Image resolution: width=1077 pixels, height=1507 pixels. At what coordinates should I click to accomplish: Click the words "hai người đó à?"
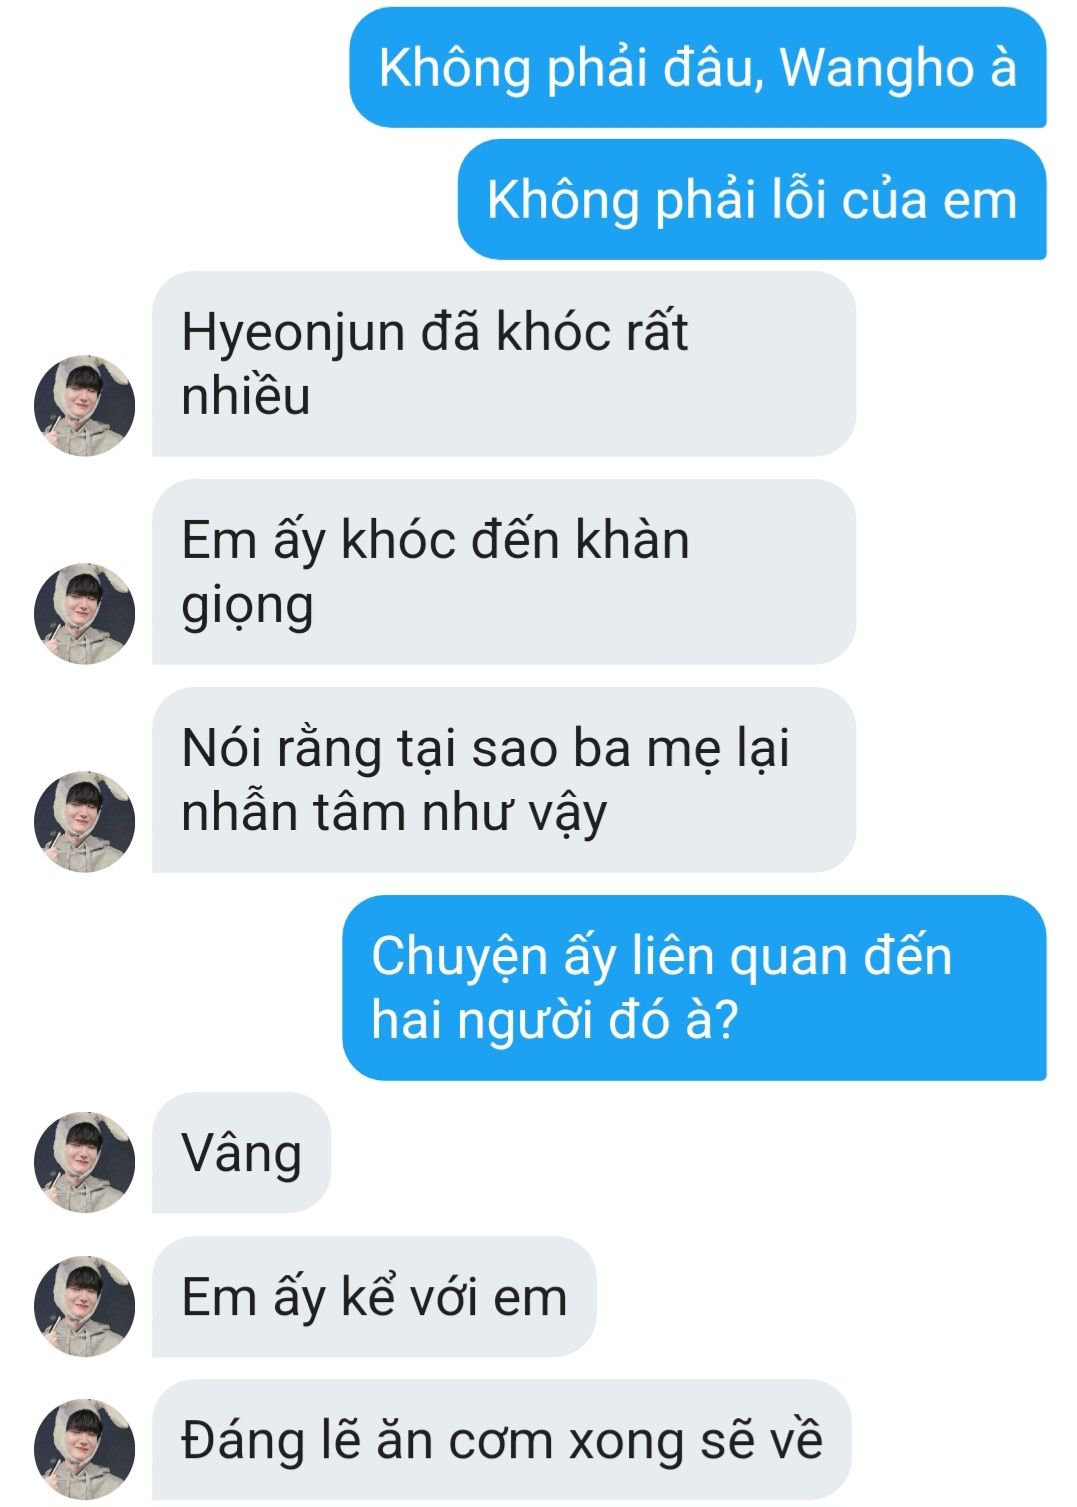[554, 1021]
